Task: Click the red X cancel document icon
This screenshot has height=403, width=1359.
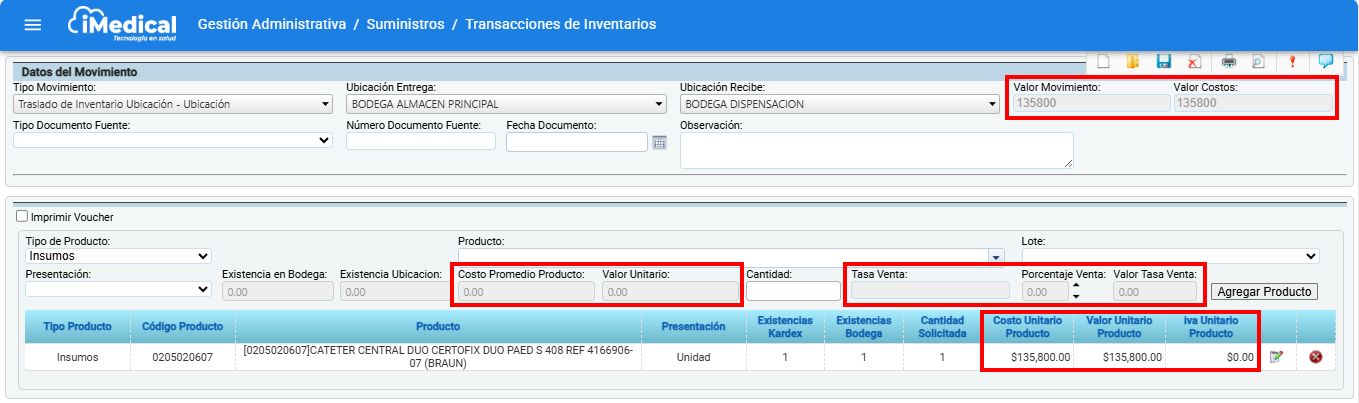Action: pyautogui.click(x=1194, y=62)
